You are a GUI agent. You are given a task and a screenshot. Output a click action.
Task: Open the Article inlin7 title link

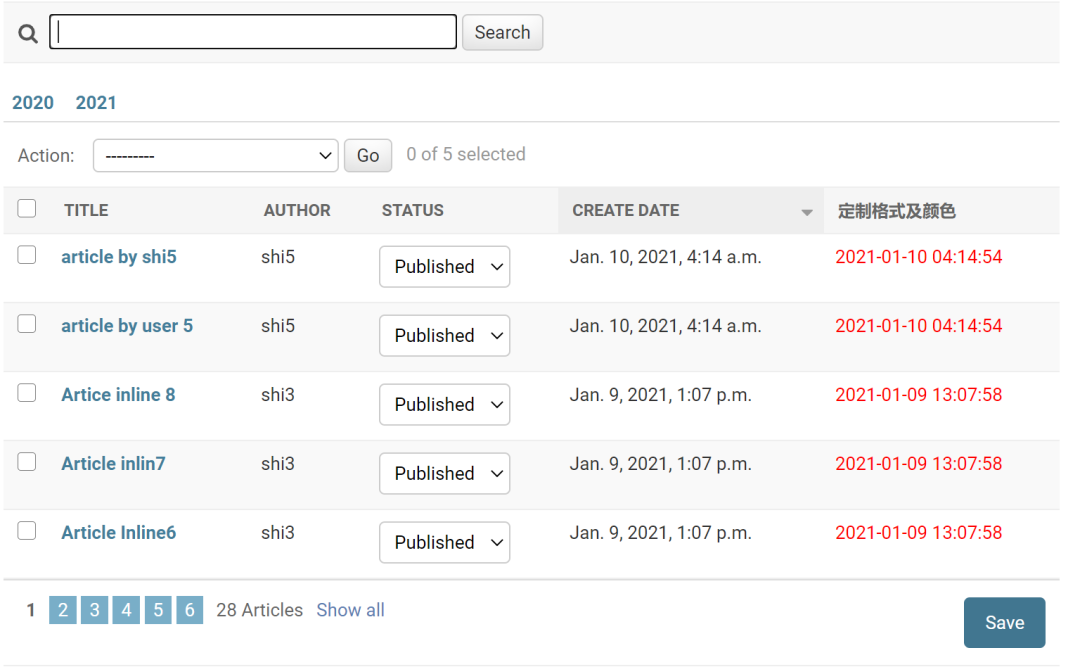(113, 464)
